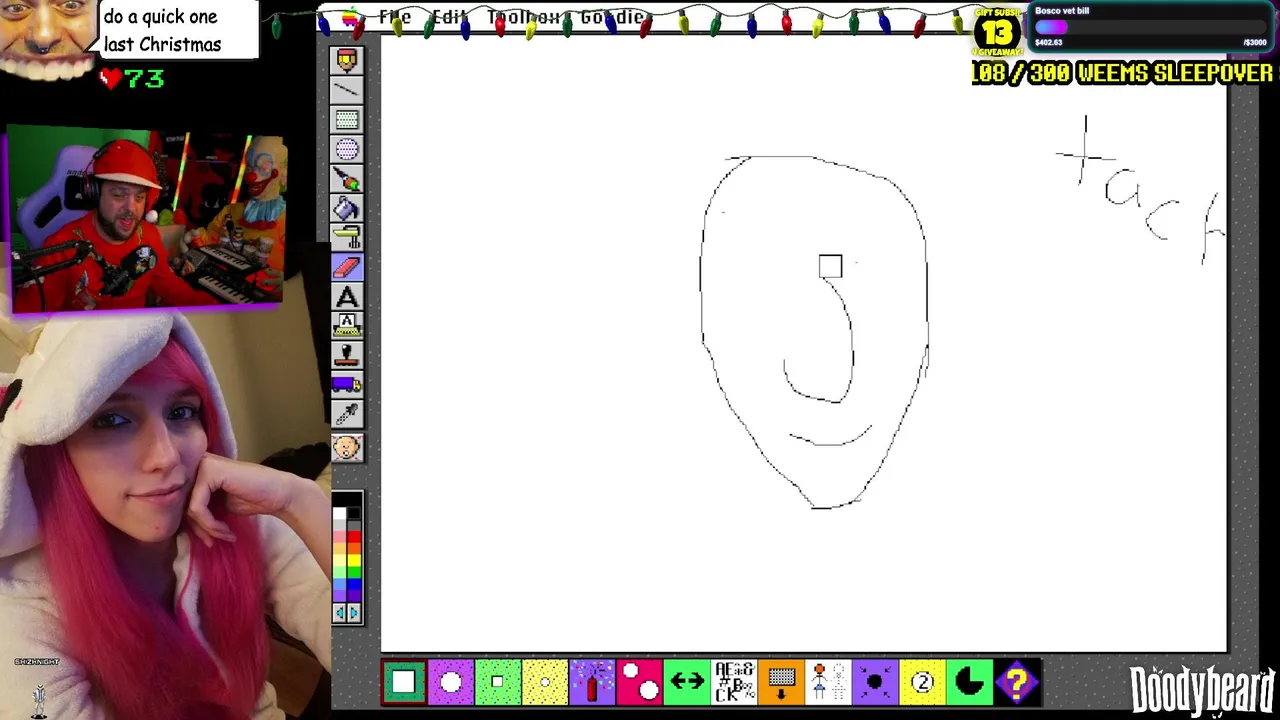Choose the firecracker eraser option
The width and height of the screenshot is (1280, 720).
pyautogui.click(x=592, y=683)
